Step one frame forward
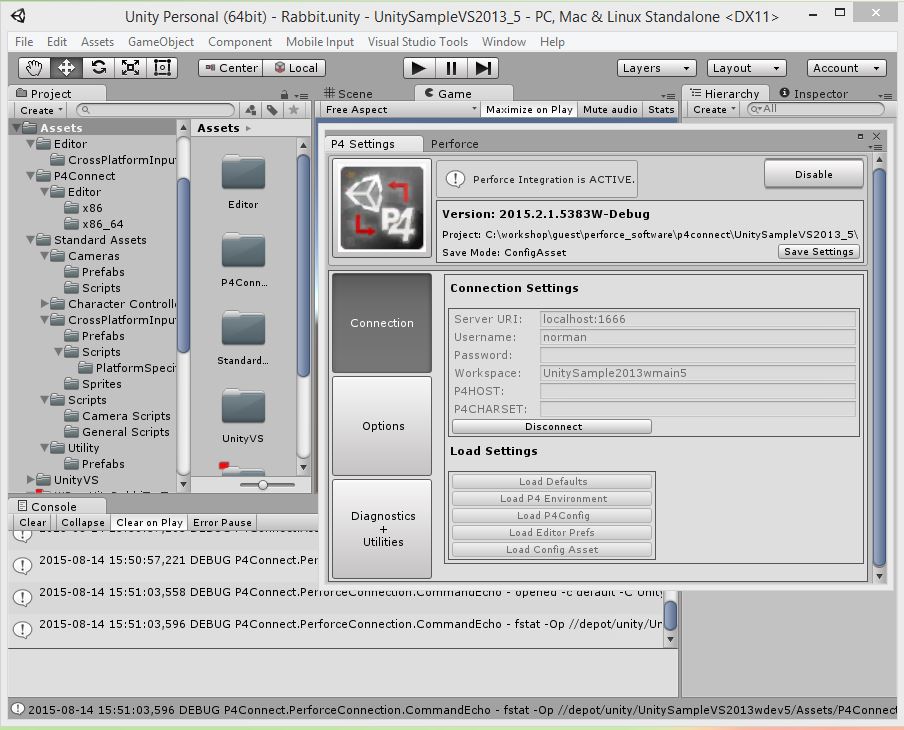904x730 pixels. click(x=483, y=68)
